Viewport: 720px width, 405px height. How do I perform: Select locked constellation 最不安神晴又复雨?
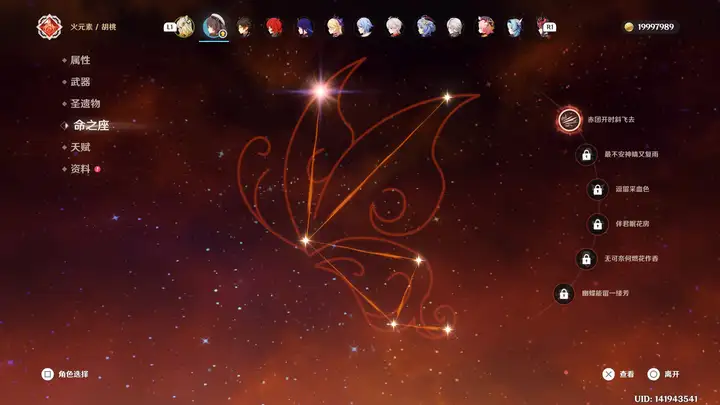click(586, 155)
